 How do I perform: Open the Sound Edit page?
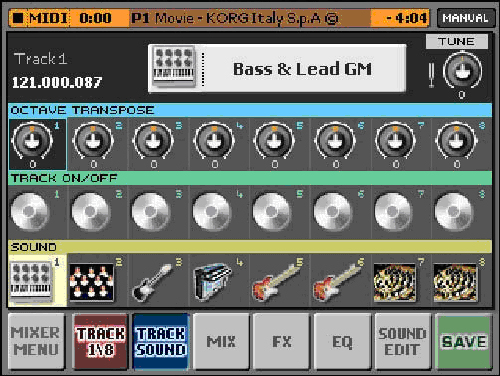403,341
